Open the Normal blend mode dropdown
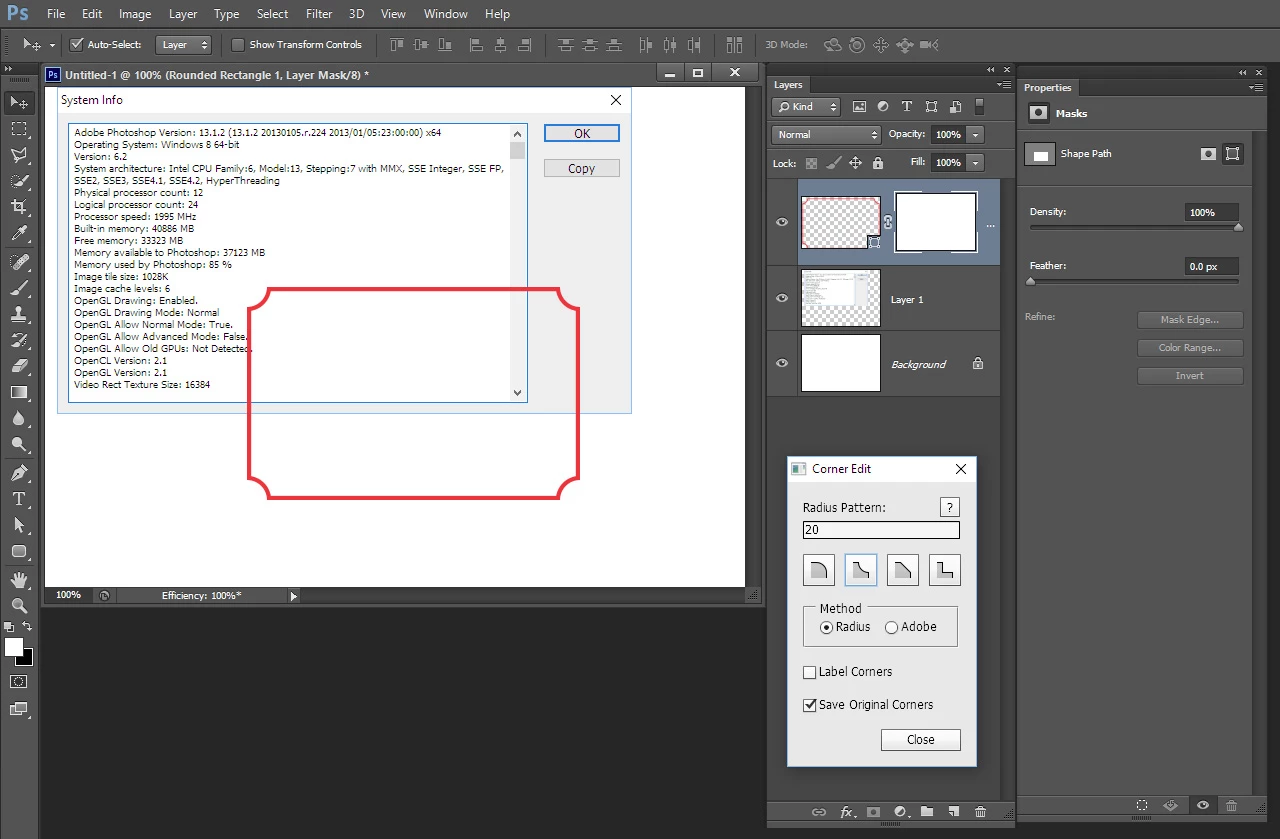The width and height of the screenshot is (1280, 839). click(826, 134)
